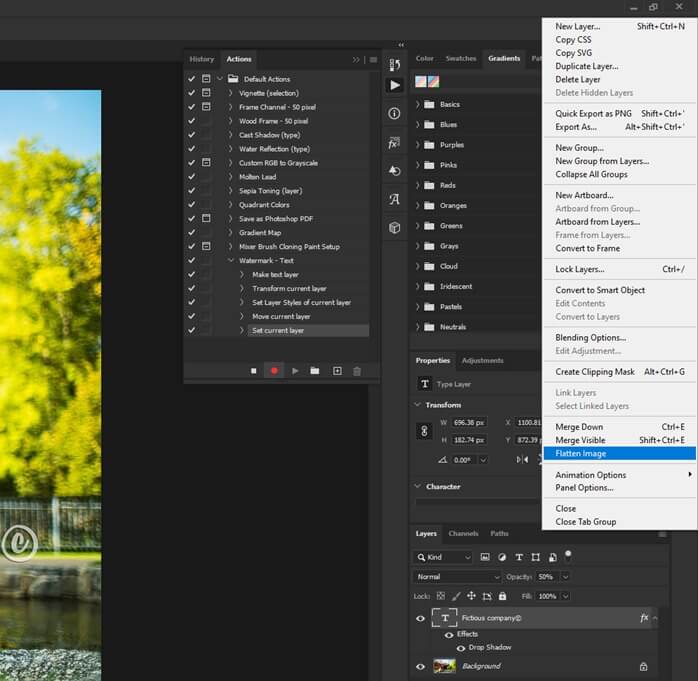
Task: Toggle layer filtering on/off switch
Action: 568,555
